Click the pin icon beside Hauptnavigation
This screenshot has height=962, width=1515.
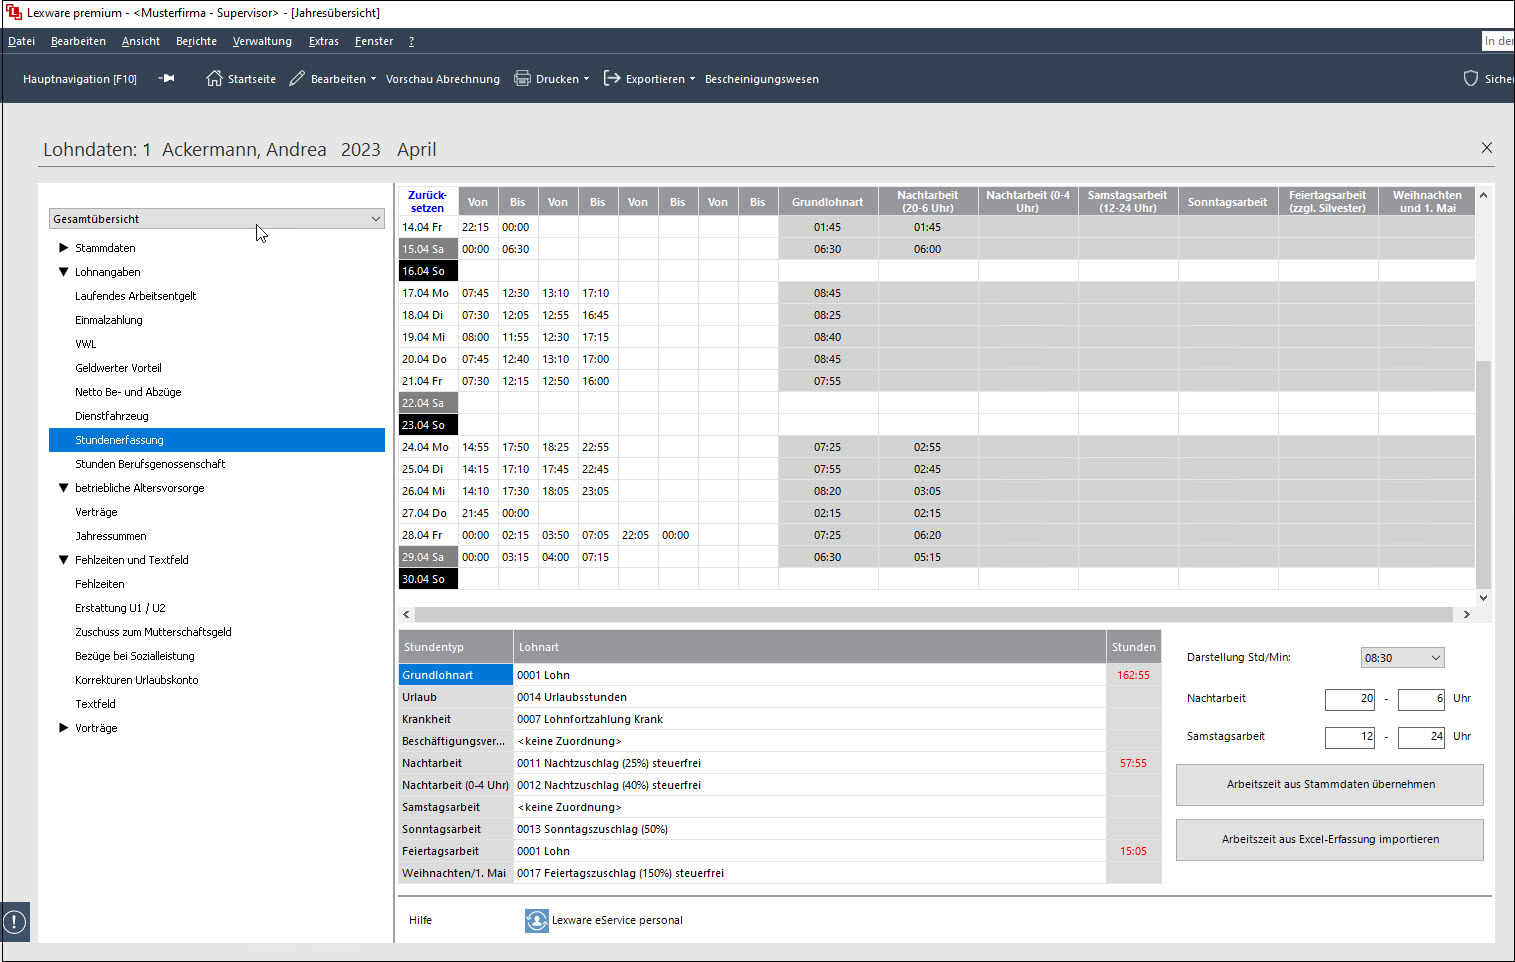click(167, 79)
